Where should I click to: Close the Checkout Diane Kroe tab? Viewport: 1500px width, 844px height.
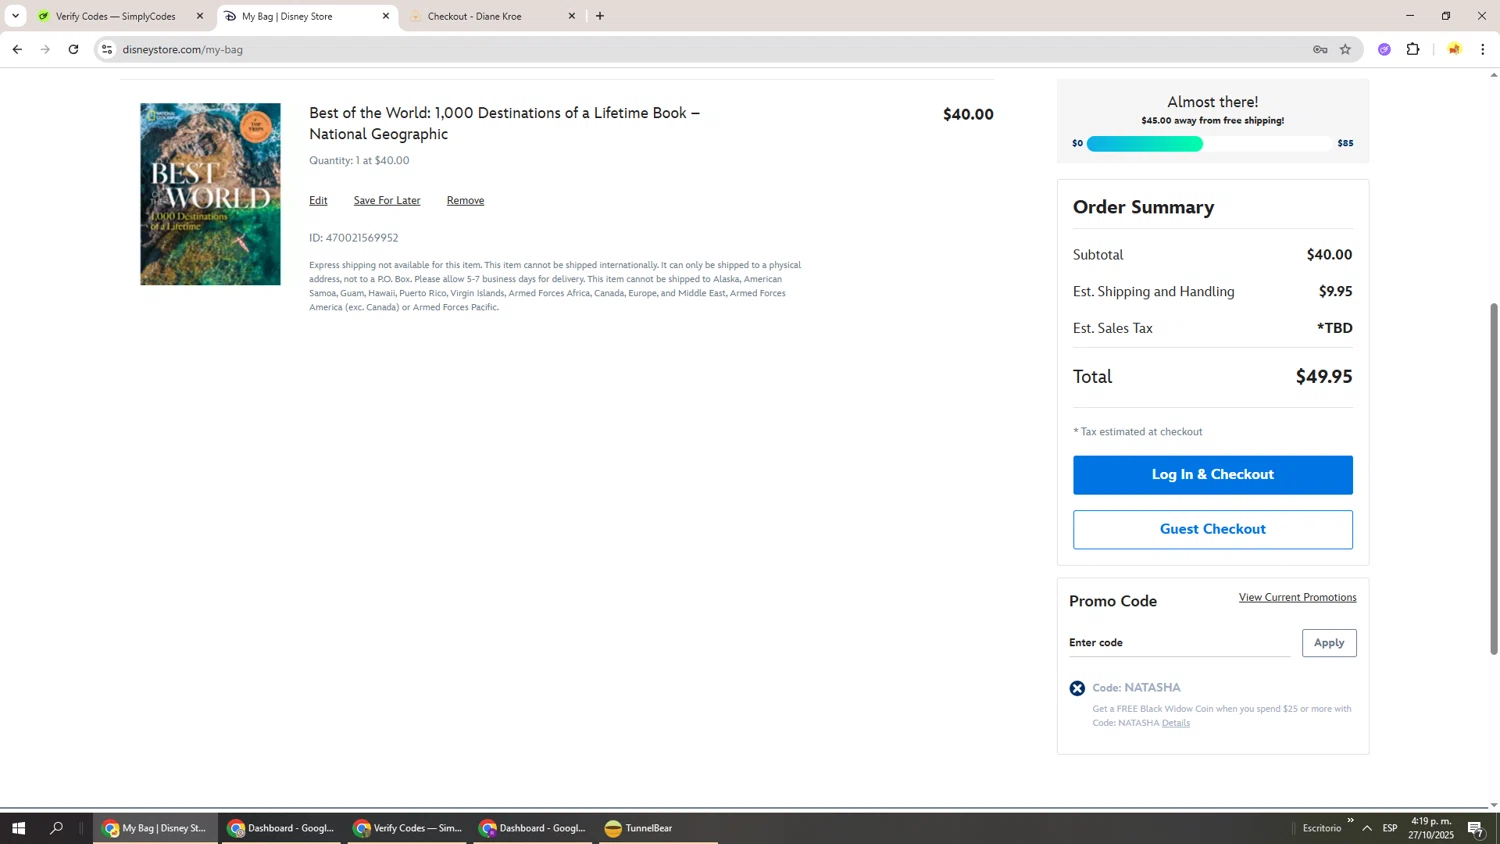572,16
